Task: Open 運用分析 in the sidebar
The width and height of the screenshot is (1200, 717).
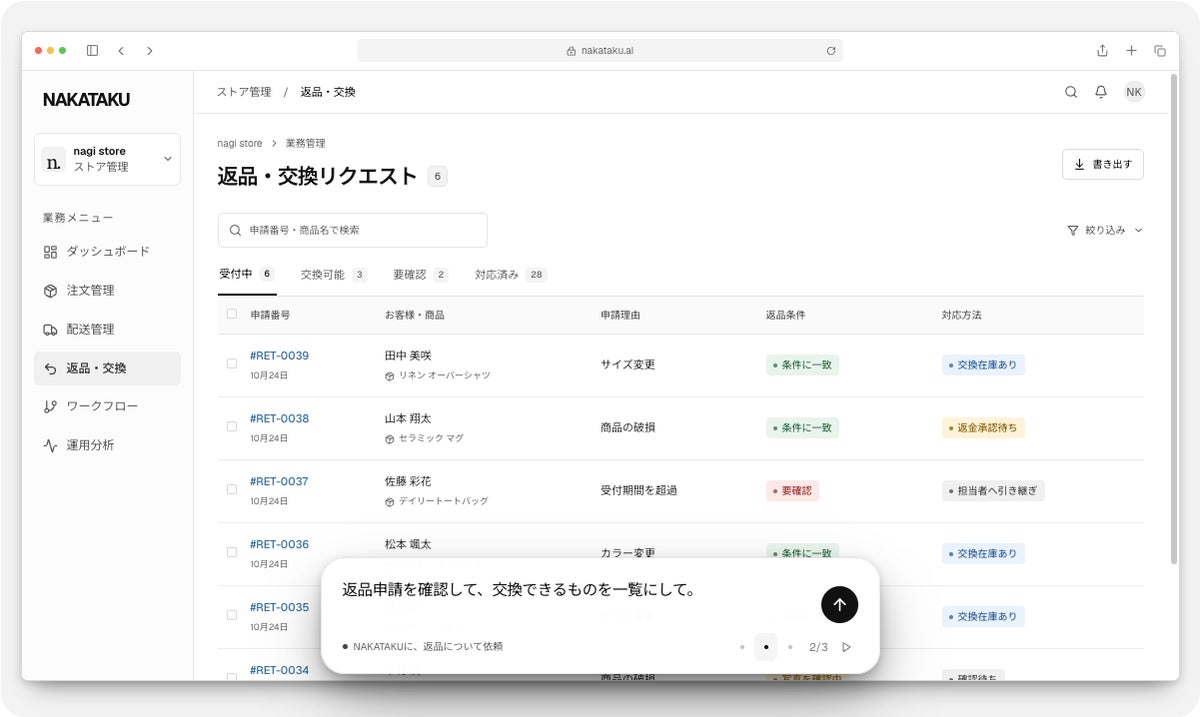Action: (x=107, y=445)
